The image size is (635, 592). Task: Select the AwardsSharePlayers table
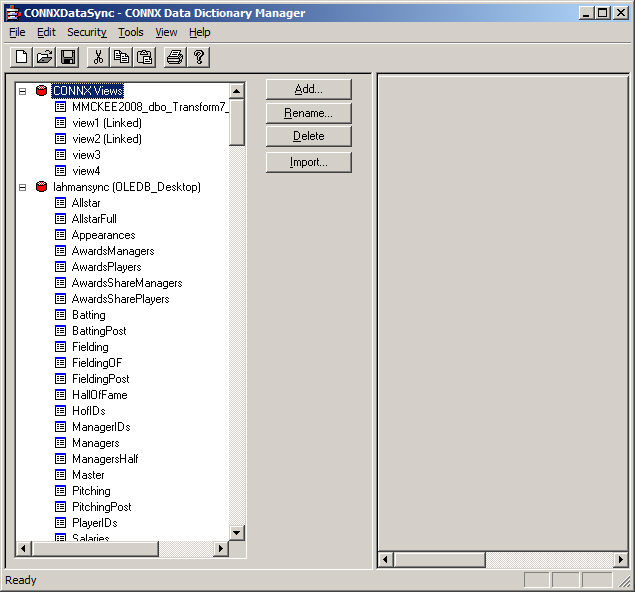click(121, 299)
